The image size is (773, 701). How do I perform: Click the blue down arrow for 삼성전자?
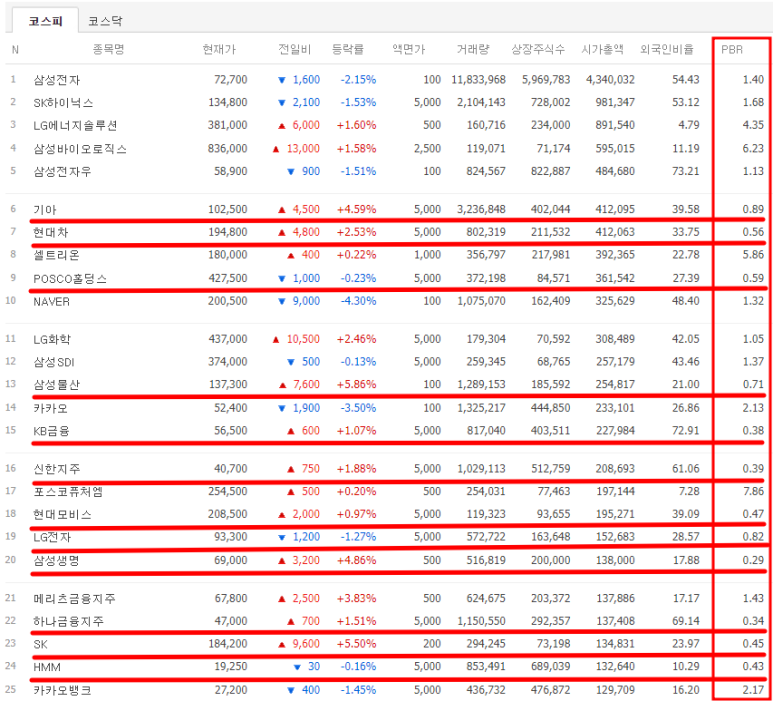click(x=282, y=80)
